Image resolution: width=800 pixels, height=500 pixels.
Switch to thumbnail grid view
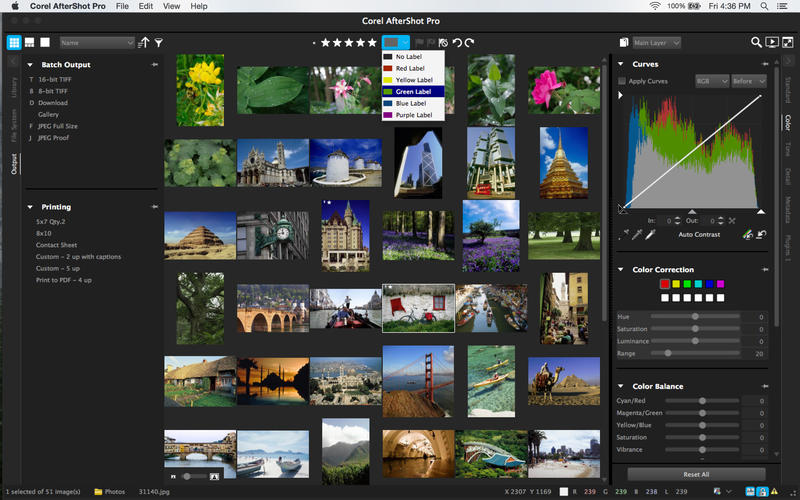[x=14, y=43]
